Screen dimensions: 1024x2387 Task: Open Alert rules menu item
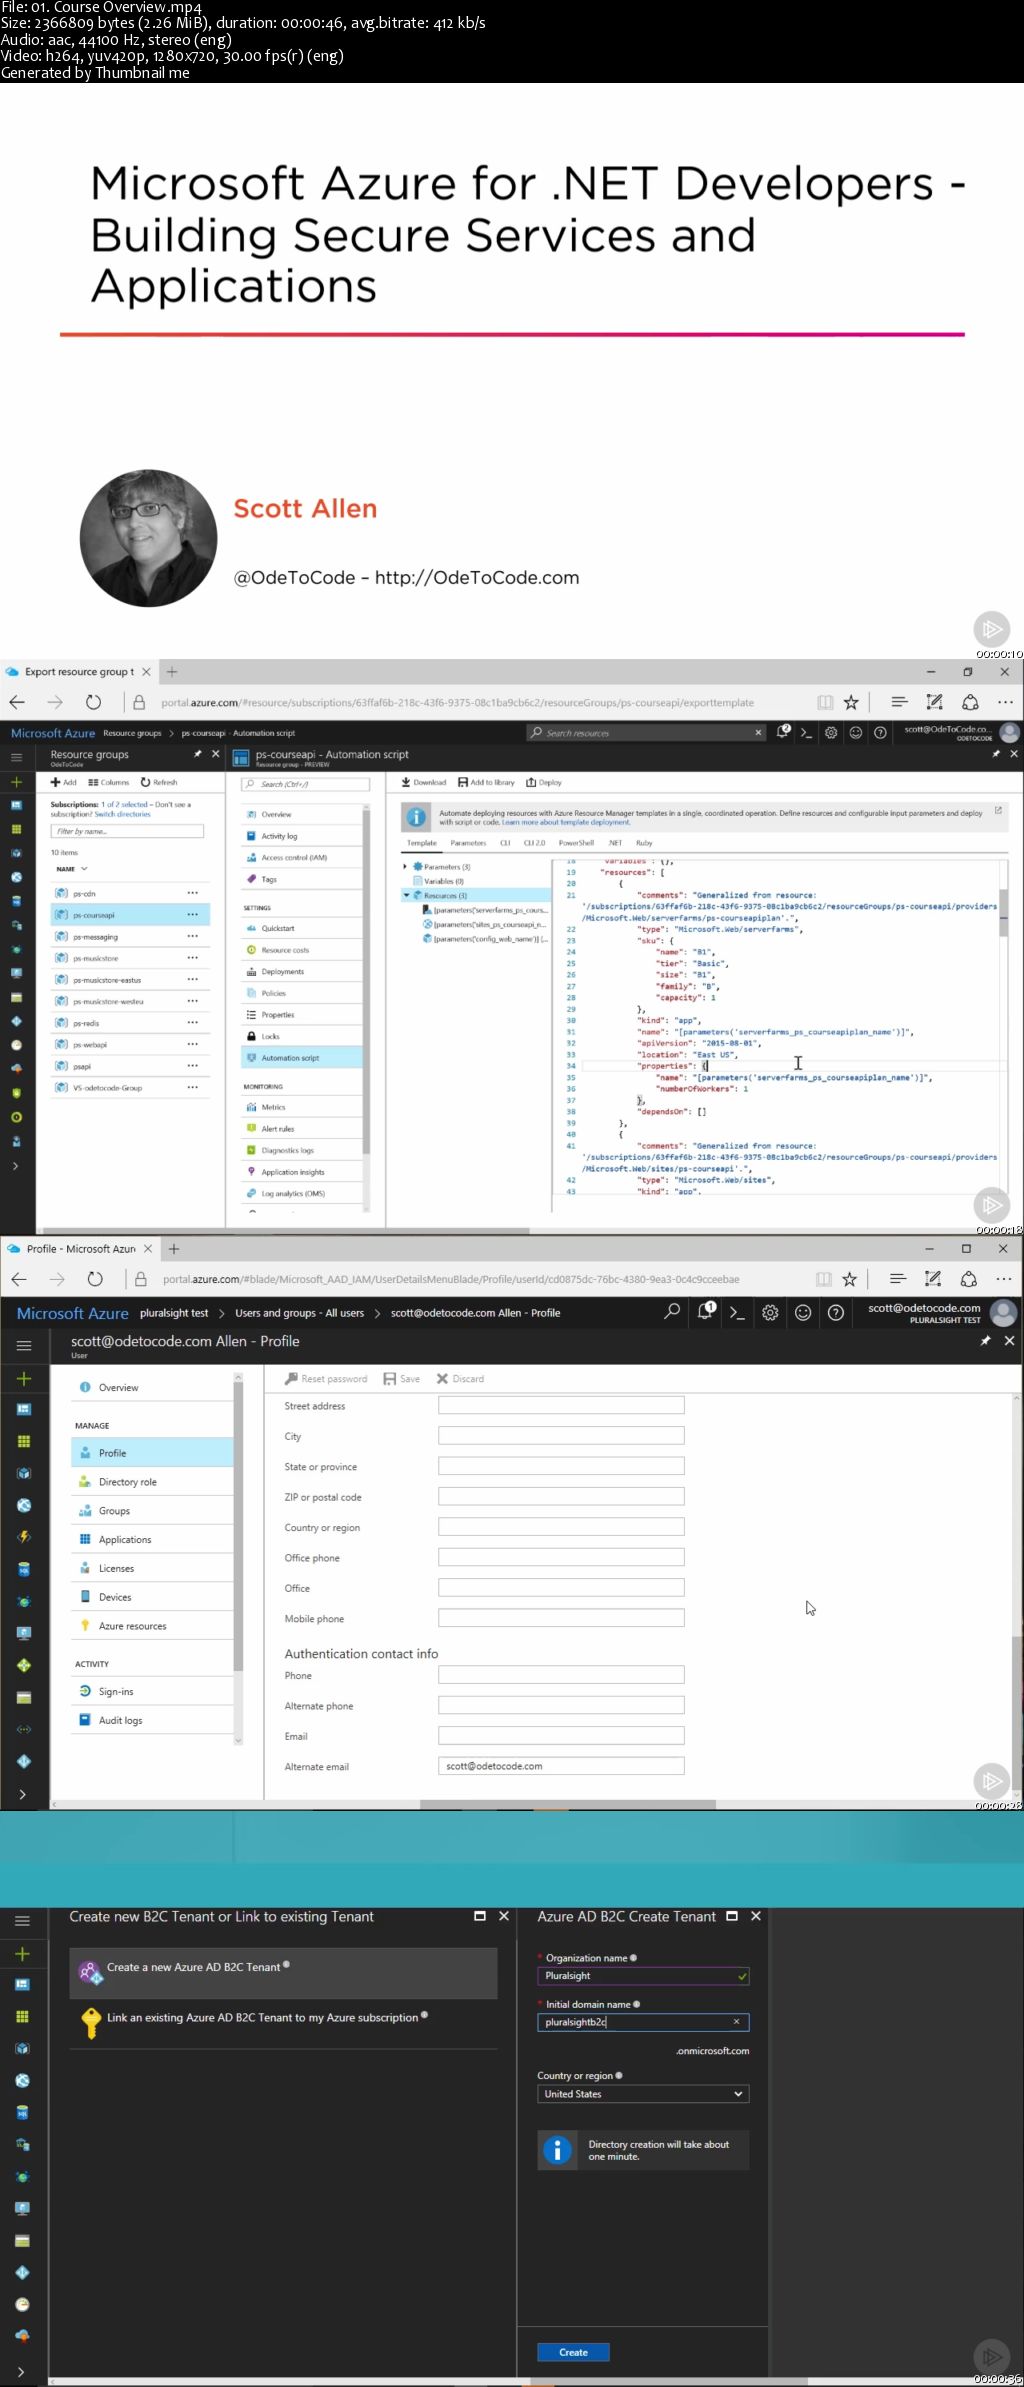coord(301,1128)
